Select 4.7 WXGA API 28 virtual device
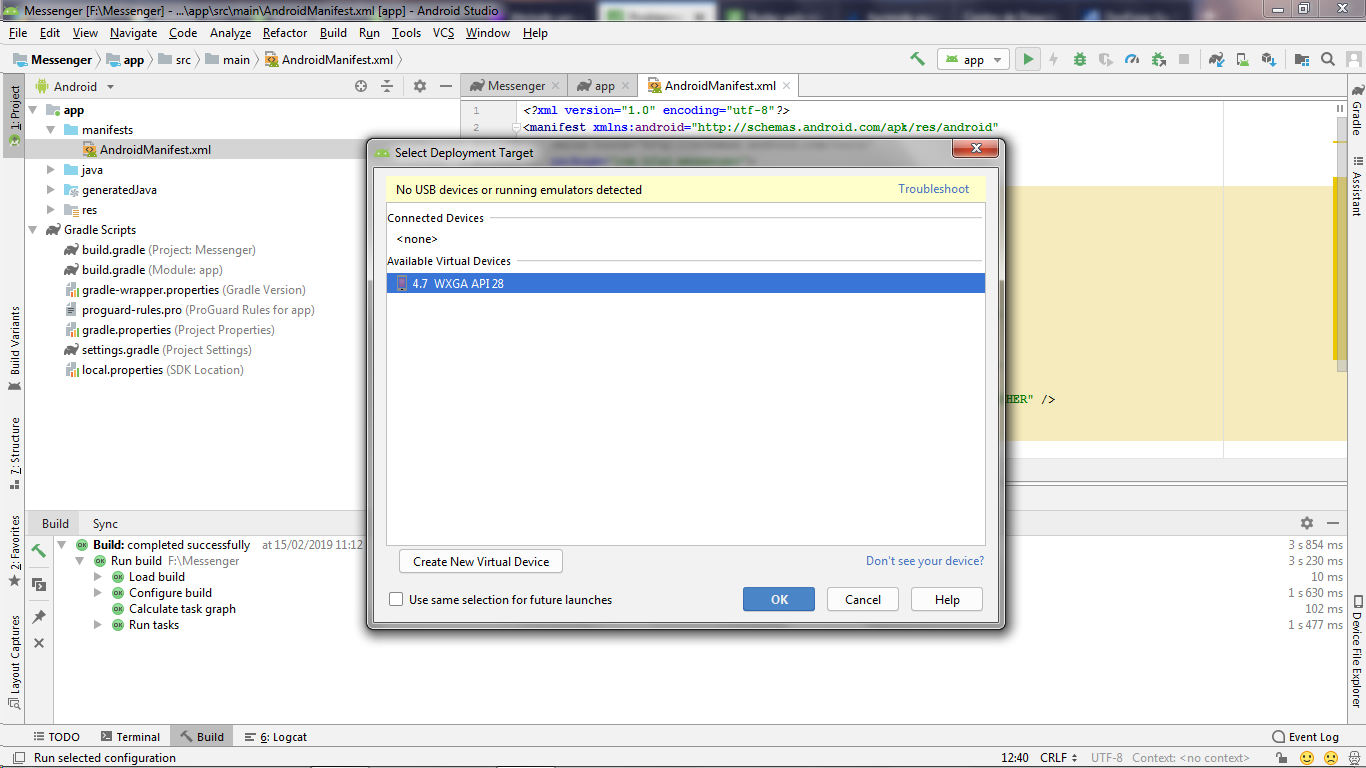The image size is (1366, 768). tap(686, 283)
